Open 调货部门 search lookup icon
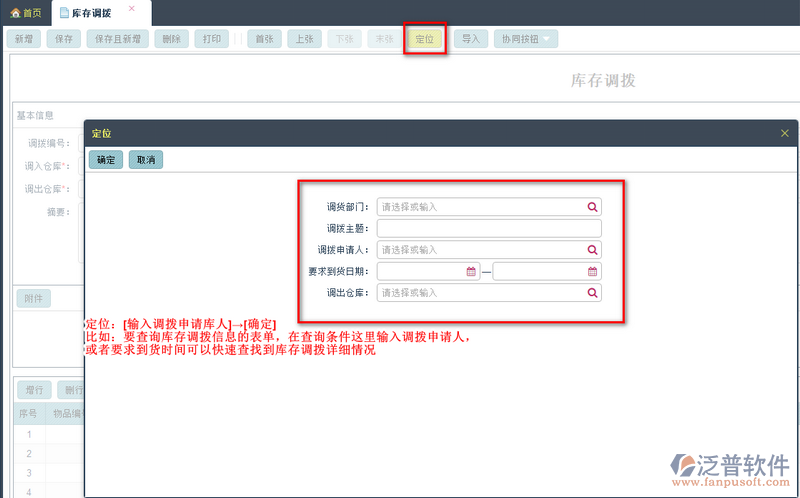This screenshot has height=498, width=800. tap(592, 207)
